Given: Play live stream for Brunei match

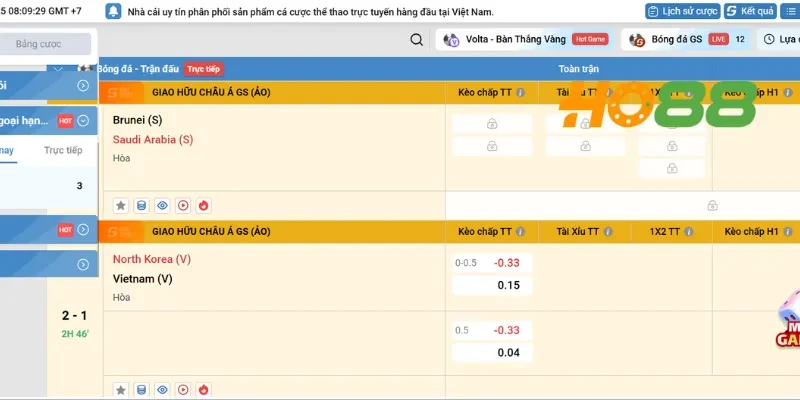Looking at the screenshot, I should tap(183, 206).
